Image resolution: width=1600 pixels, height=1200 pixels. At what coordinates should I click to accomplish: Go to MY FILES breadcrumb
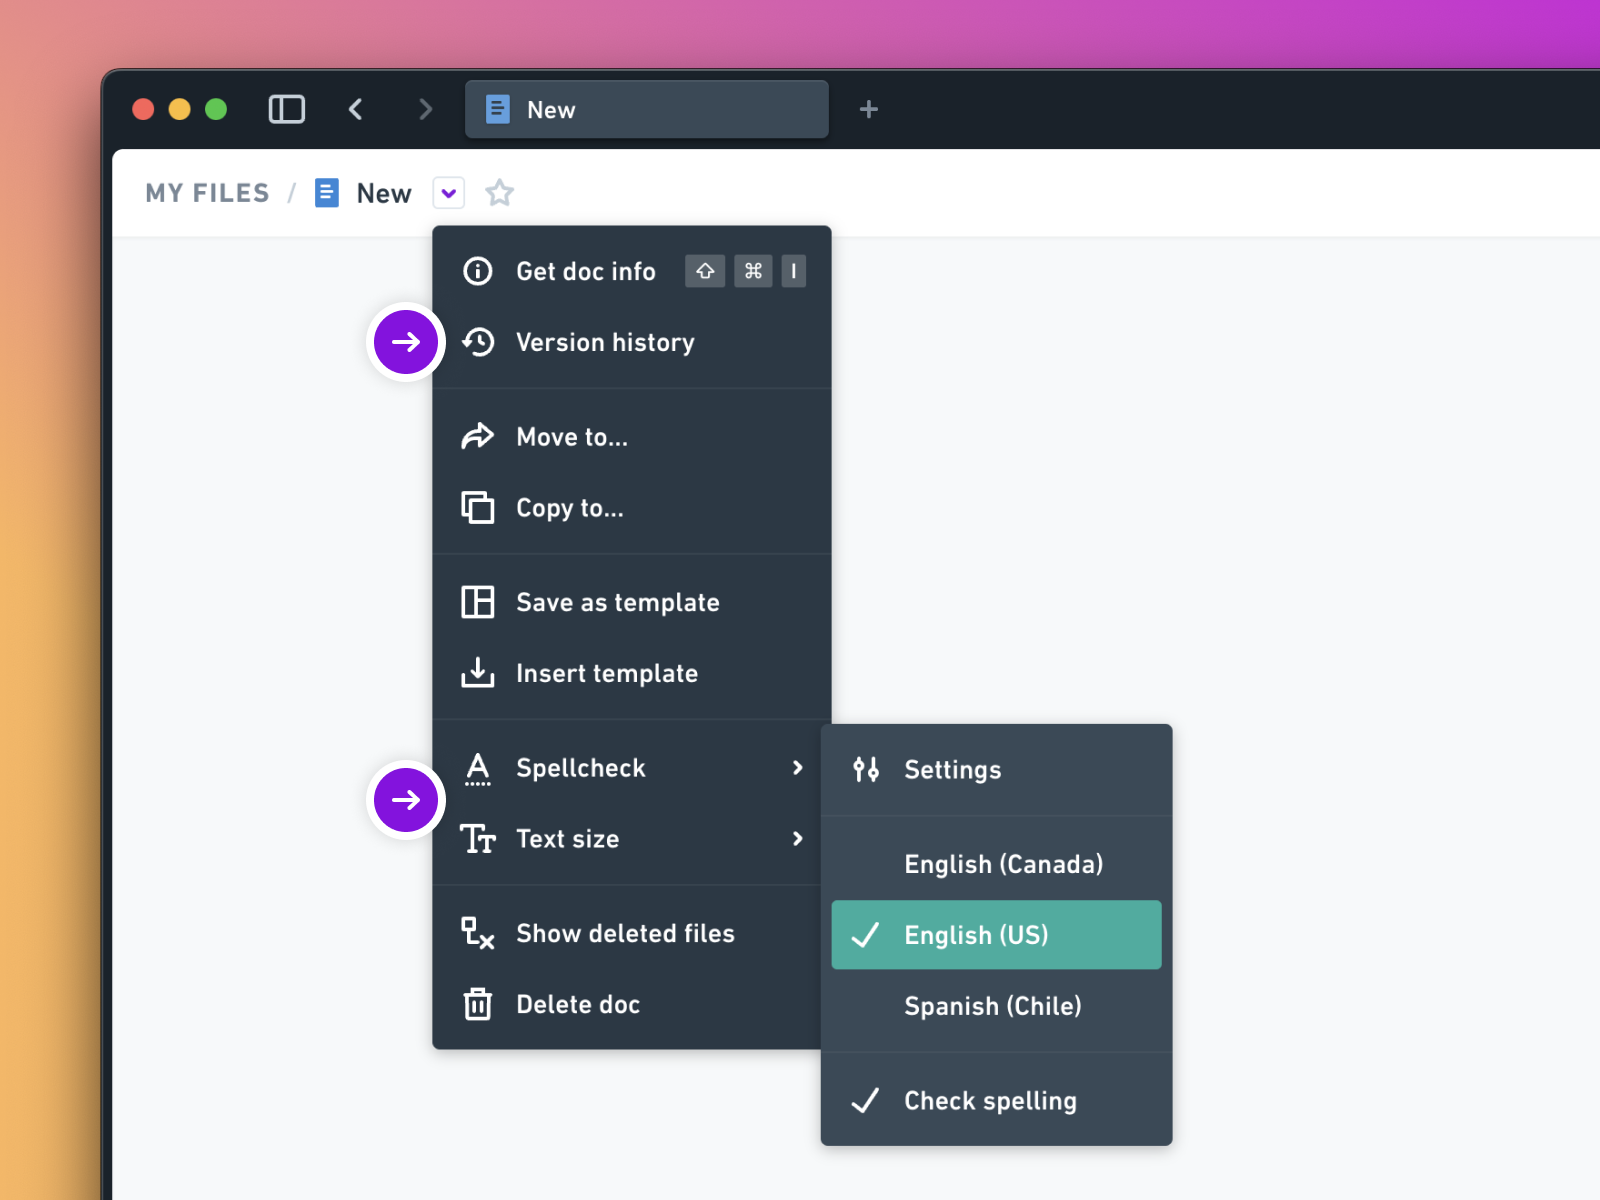(207, 193)
